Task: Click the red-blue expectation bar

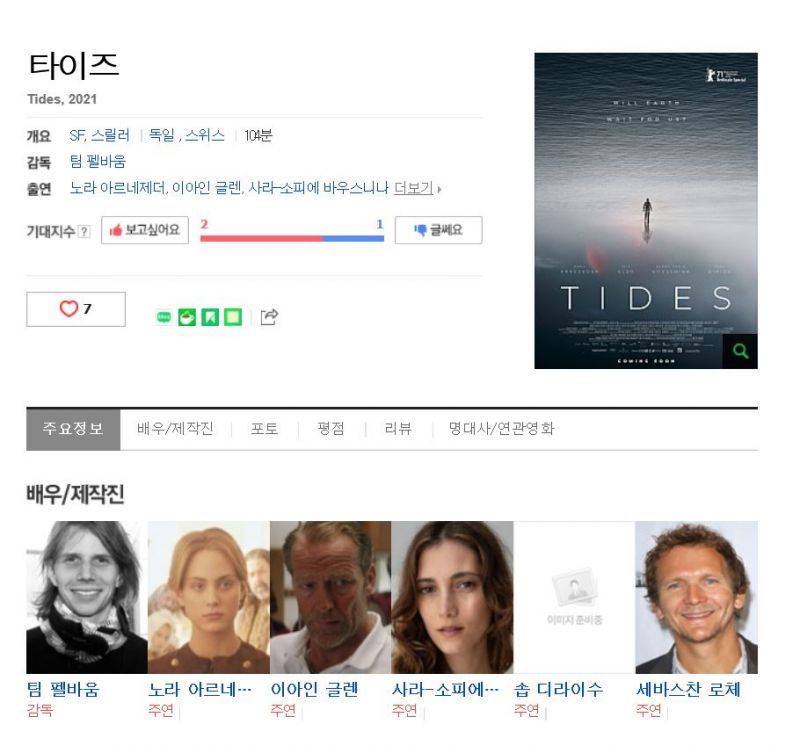Action: click(292, 238)
